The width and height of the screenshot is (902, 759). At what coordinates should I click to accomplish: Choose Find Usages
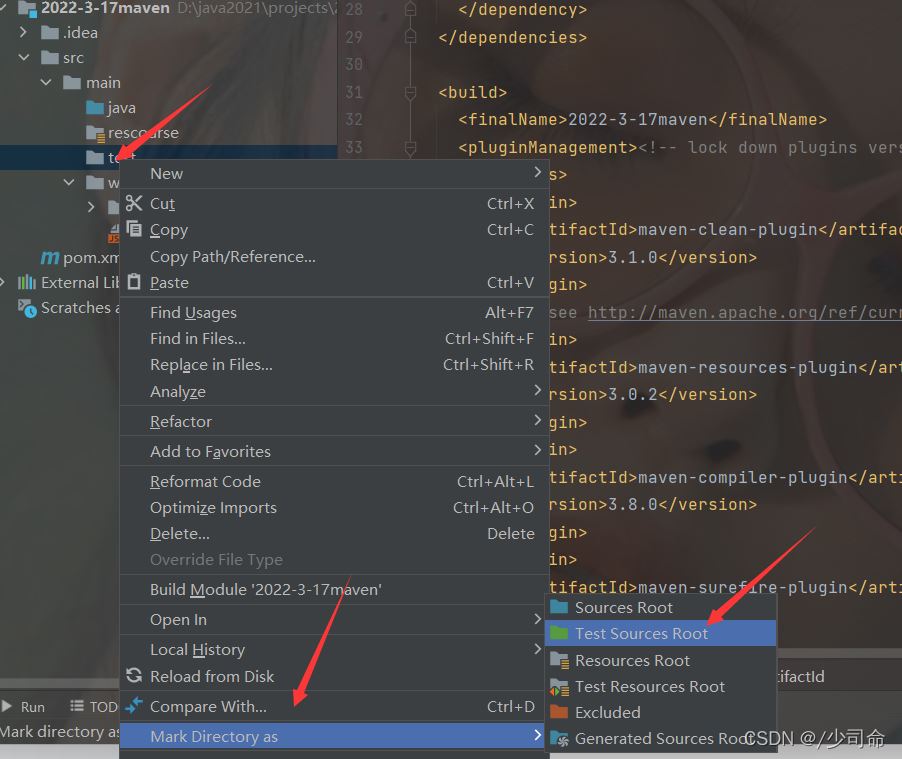[x=334, y=312]
